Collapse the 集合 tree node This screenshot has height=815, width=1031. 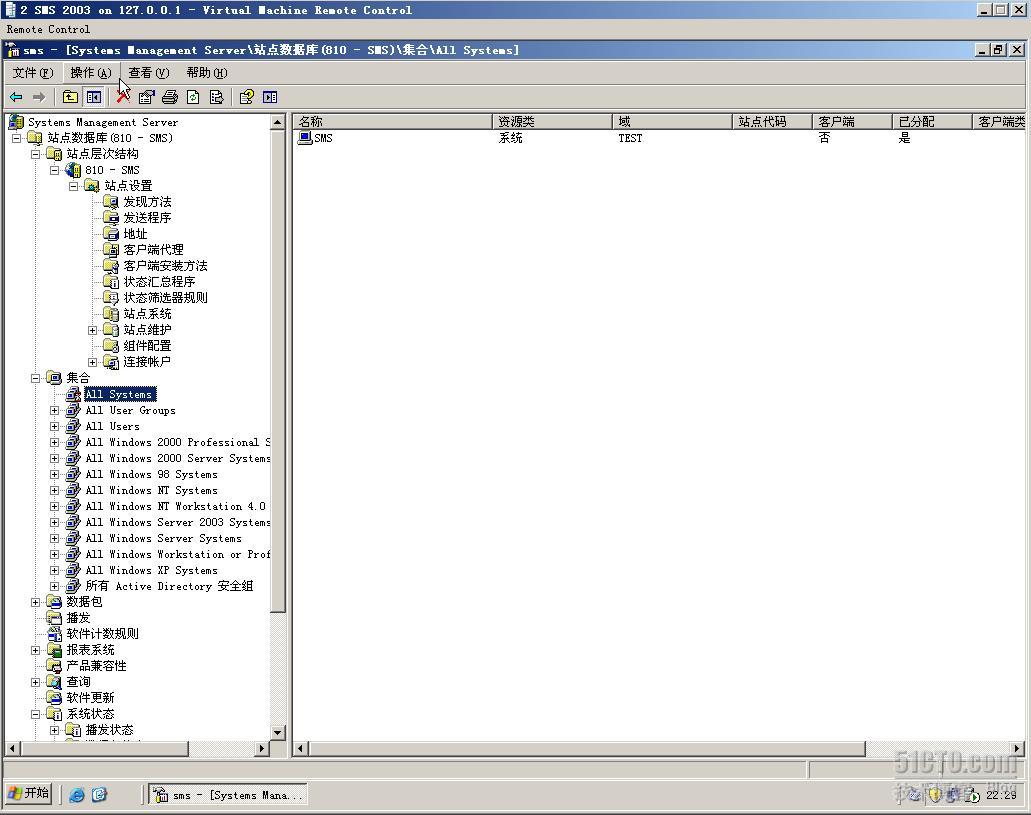point(36,378)
